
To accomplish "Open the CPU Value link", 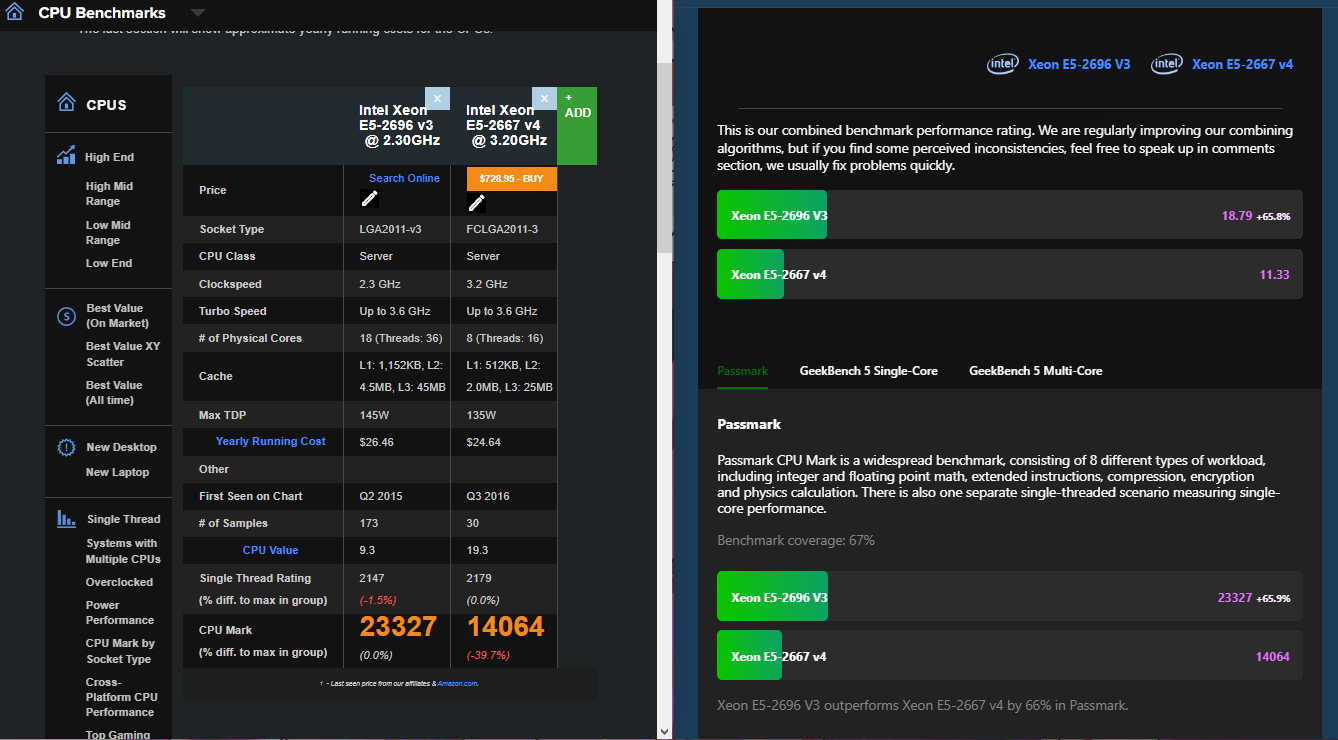I will pyautogui.click(x=270, y=550).
